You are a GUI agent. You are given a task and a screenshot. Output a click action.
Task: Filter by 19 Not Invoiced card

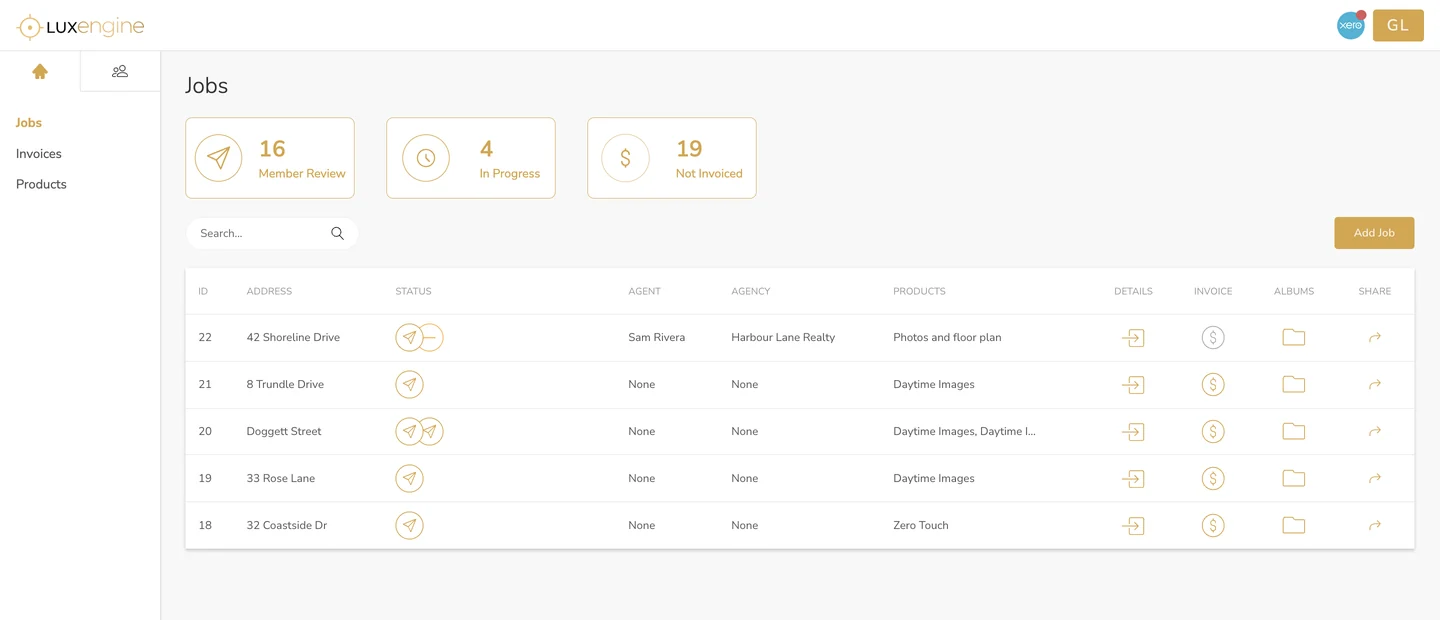point(672,158)
